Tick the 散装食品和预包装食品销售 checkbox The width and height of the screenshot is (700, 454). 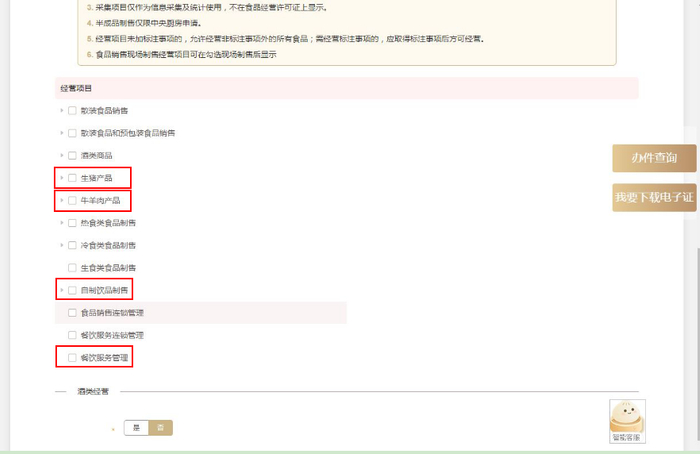pos(72,133)
